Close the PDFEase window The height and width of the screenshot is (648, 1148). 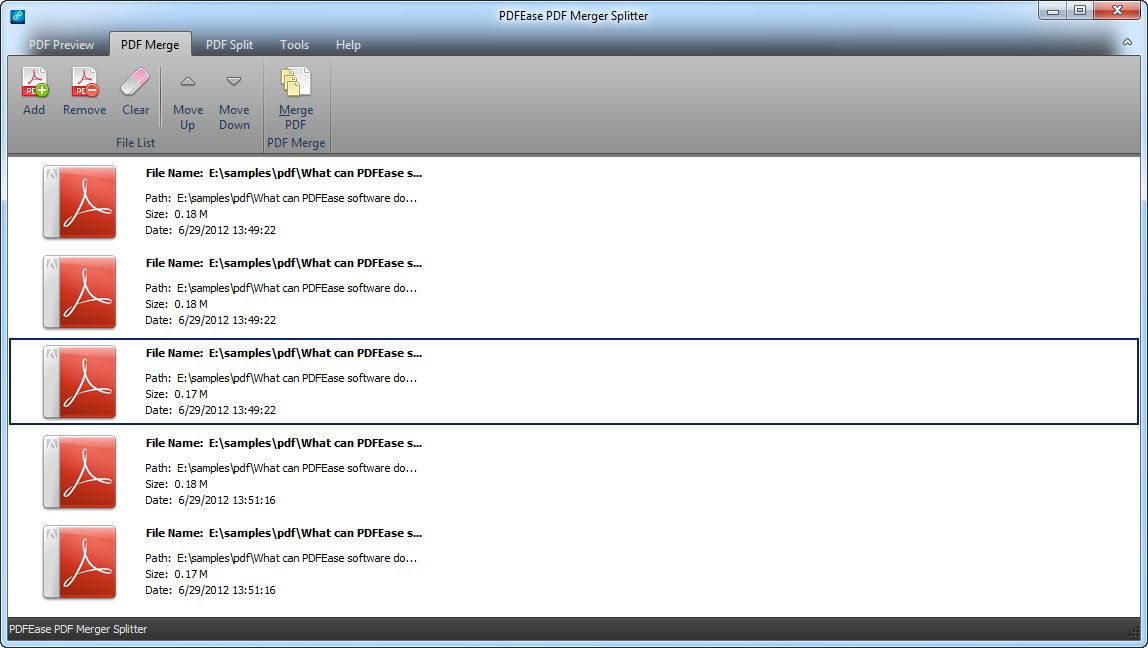1117,11
